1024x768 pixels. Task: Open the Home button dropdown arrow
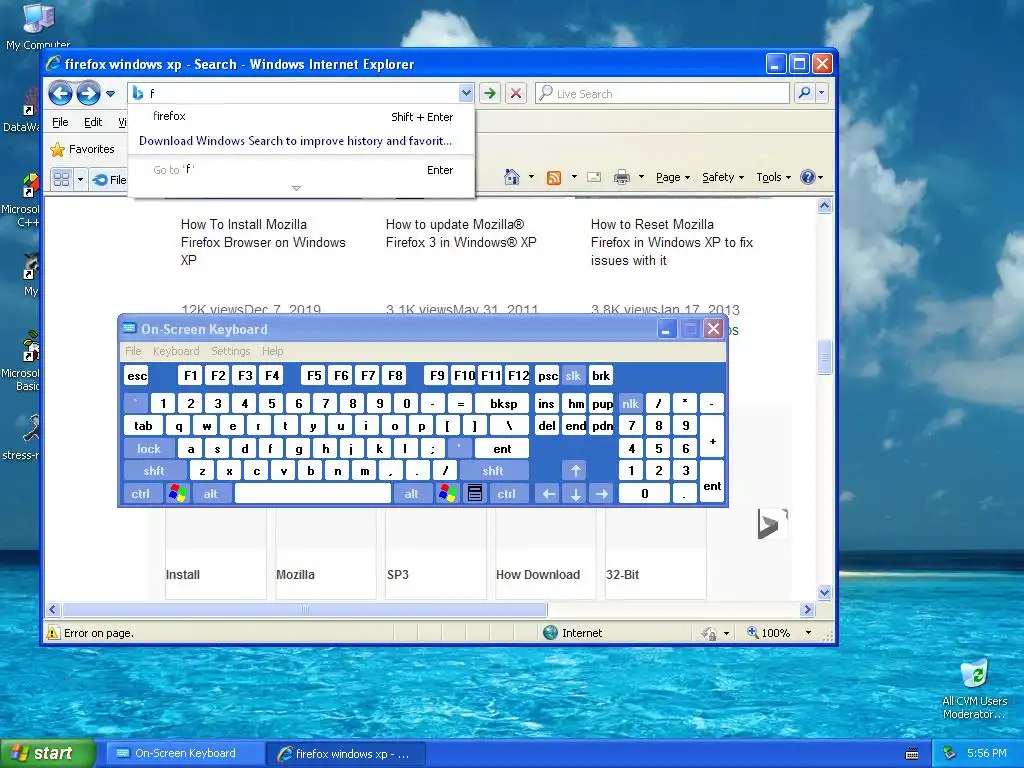point(531,177)
